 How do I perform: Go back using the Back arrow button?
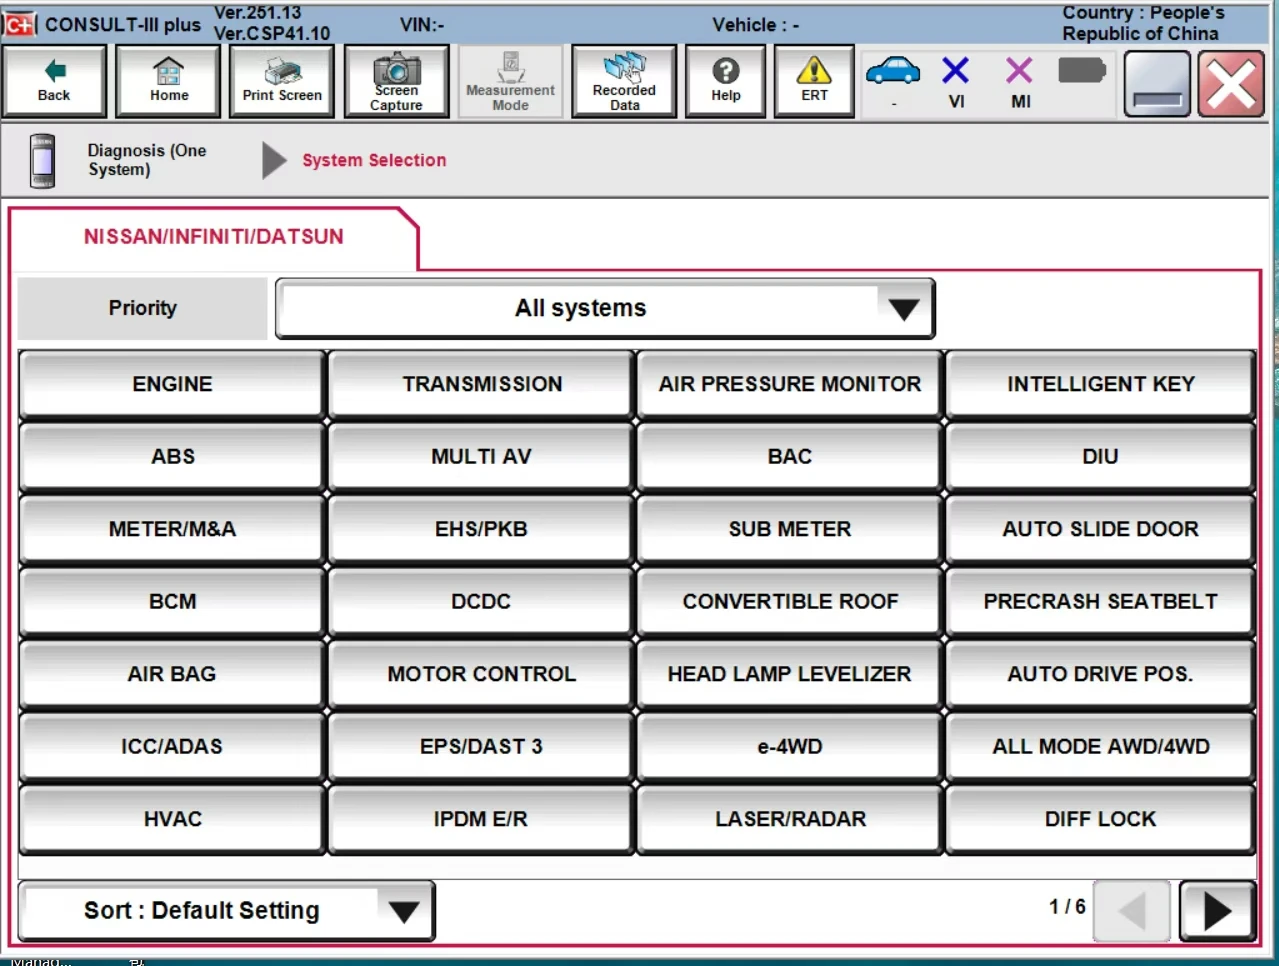[x=55, y=81]
